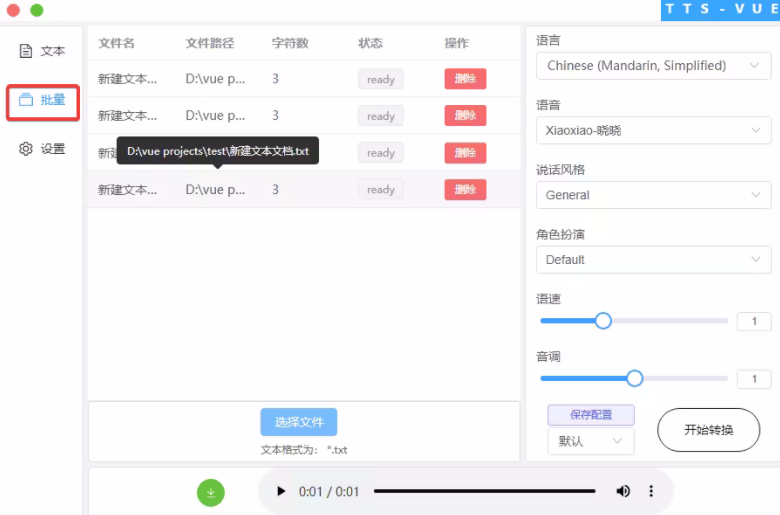Click the 音调 pitch value input field

(754, 379)
